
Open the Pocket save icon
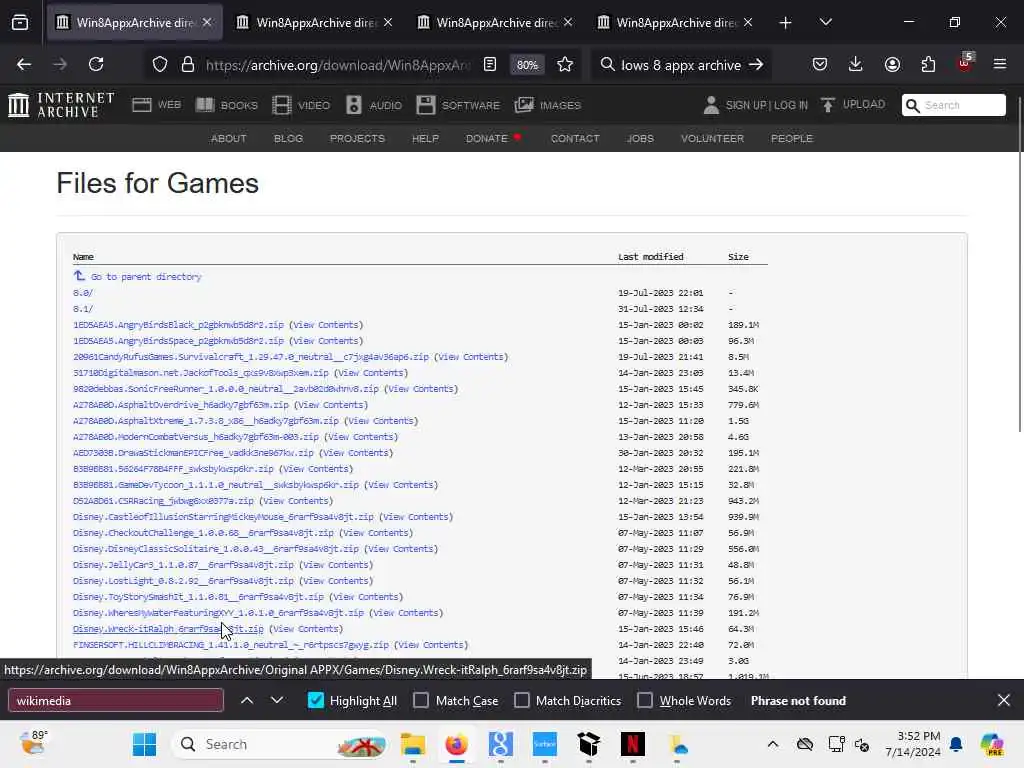pyautogui.click(x=820, y=65)
